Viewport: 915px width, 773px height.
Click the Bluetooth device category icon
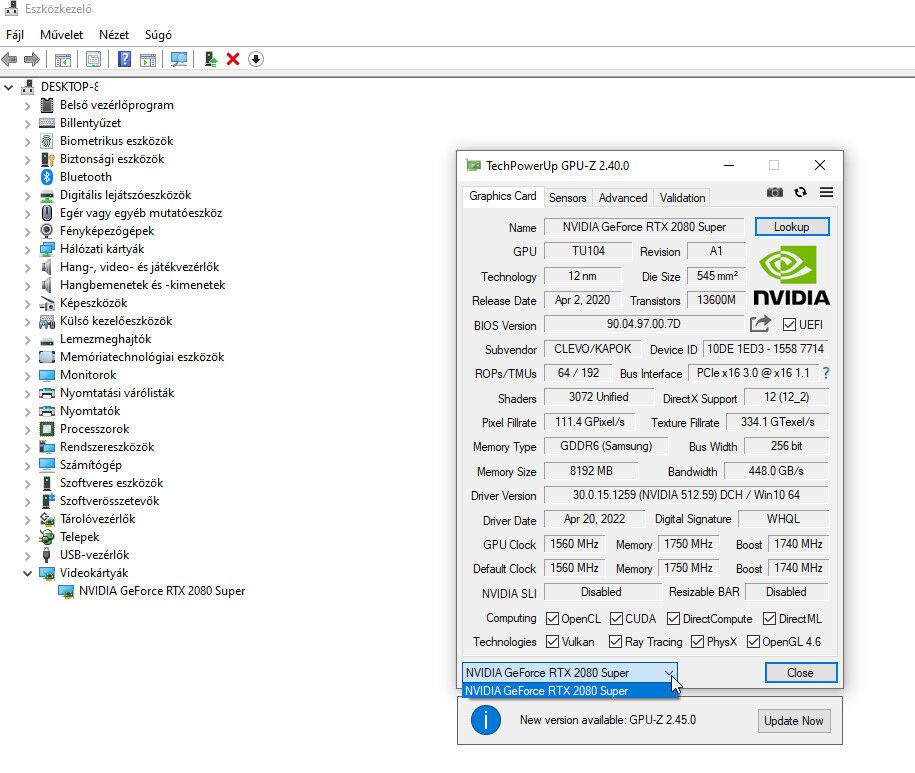[x=47, y=177]
